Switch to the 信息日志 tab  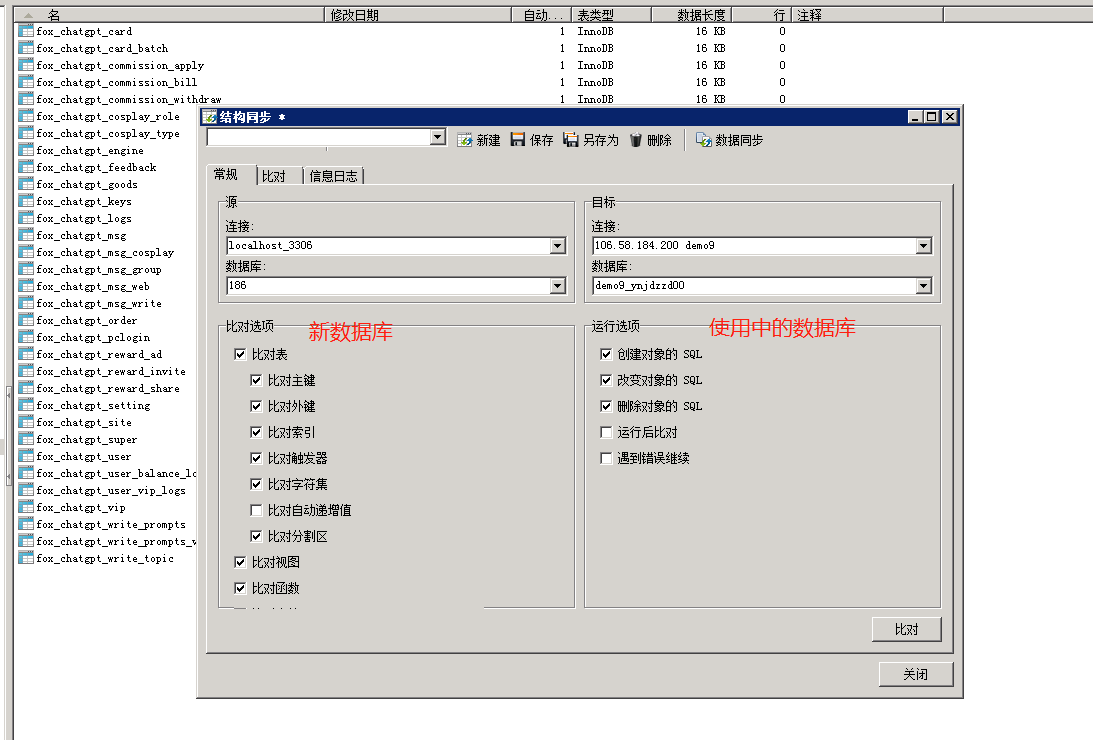coord(334,176)
